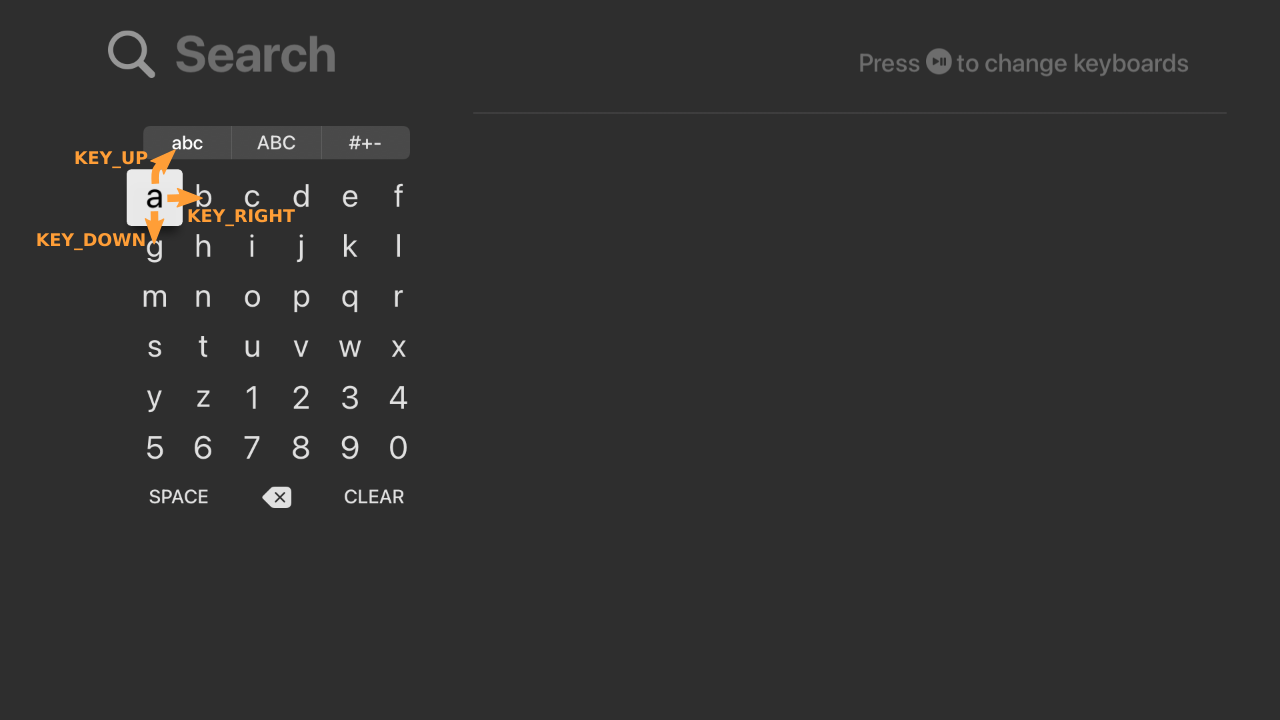The height and width of the screenshot is (720, 1280).
Task: Pick the letter z key
Action: [x=203, y=397]
